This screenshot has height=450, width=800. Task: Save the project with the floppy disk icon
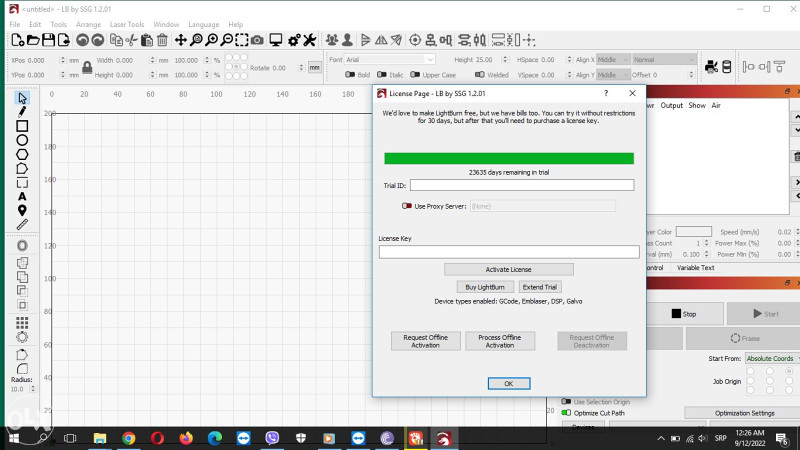[48, 40]
